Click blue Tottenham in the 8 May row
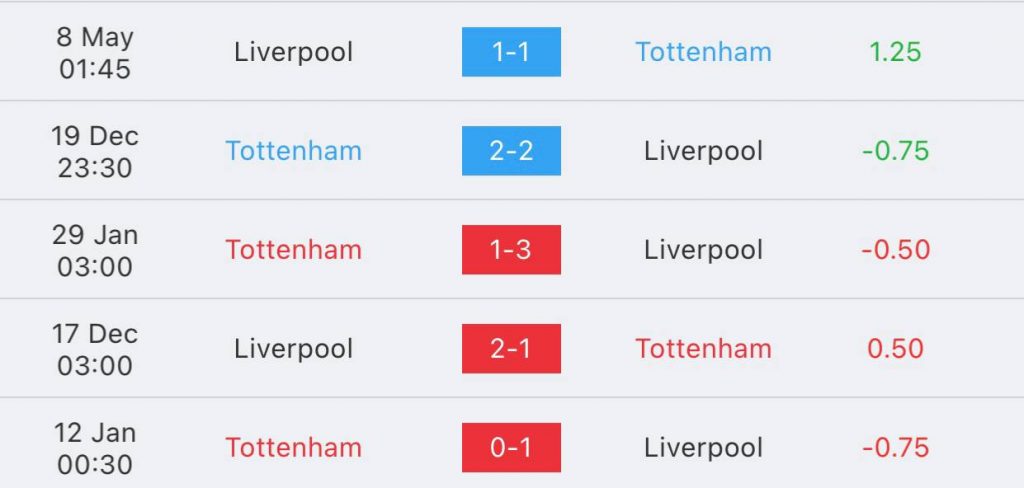 pos(703,52)
